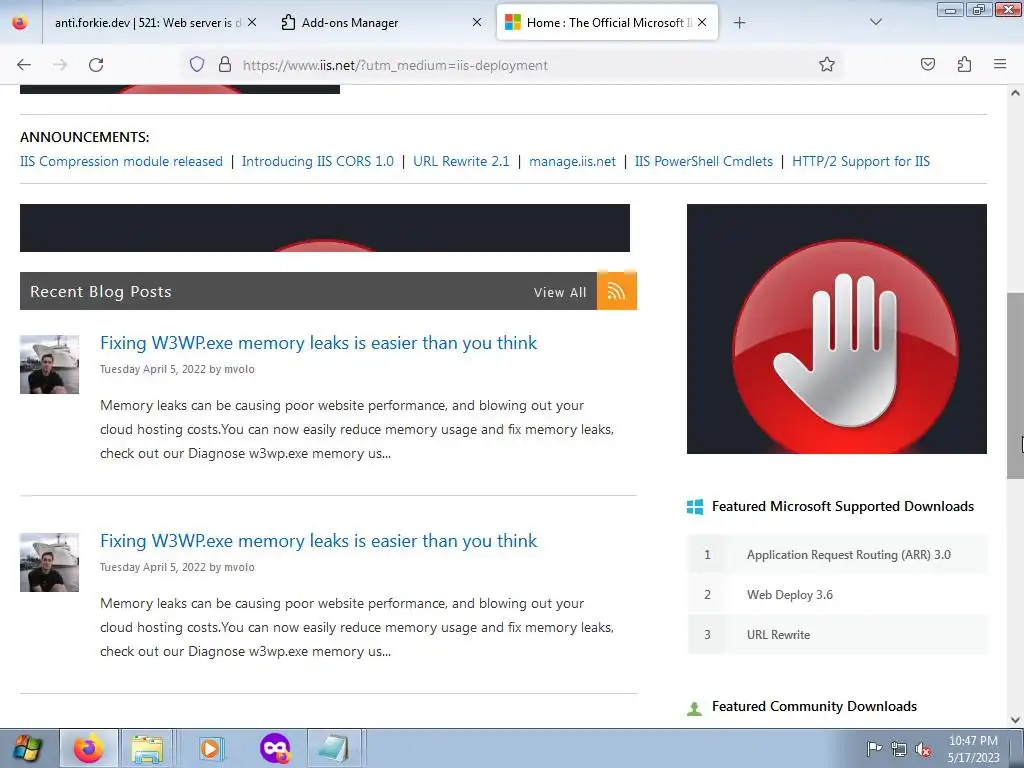This screenshot has height=768, width=1024.
Task: Click the purple mask app taskbar icon
Action: coord(274,748)
